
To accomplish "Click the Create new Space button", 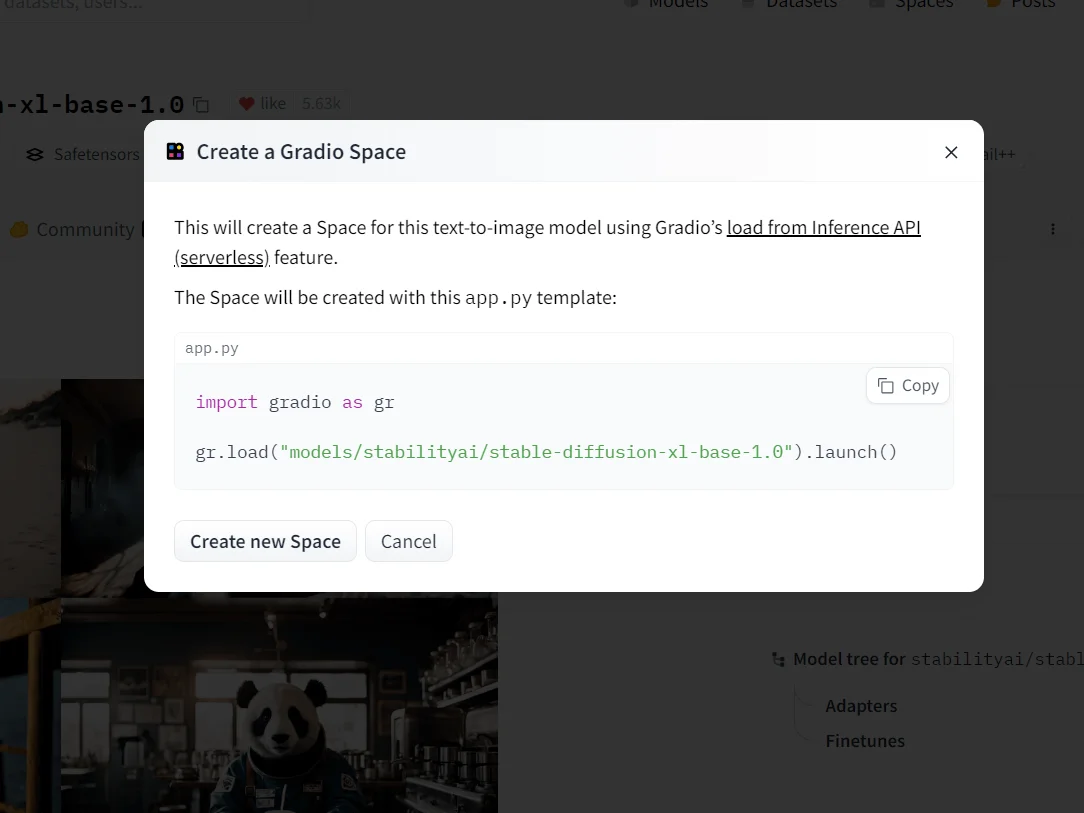I will pos(265,541).
